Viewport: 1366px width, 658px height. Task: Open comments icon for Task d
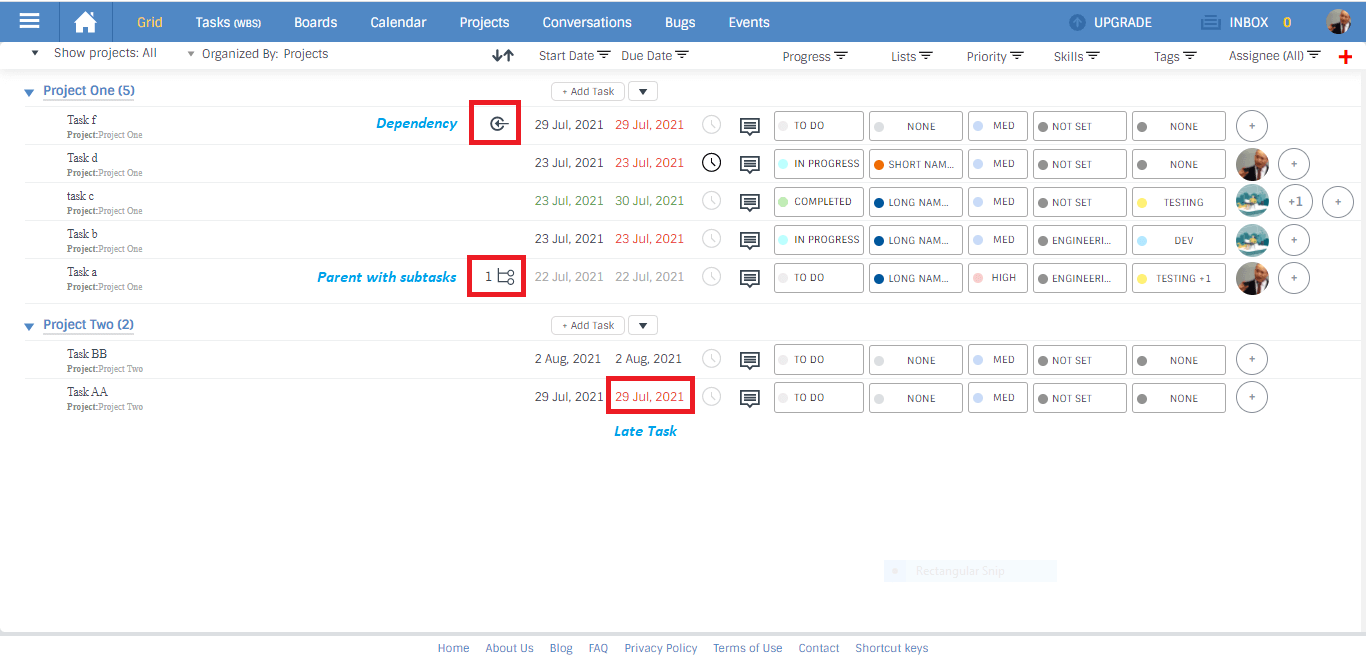pyautogui.click(x=749, y=165)
